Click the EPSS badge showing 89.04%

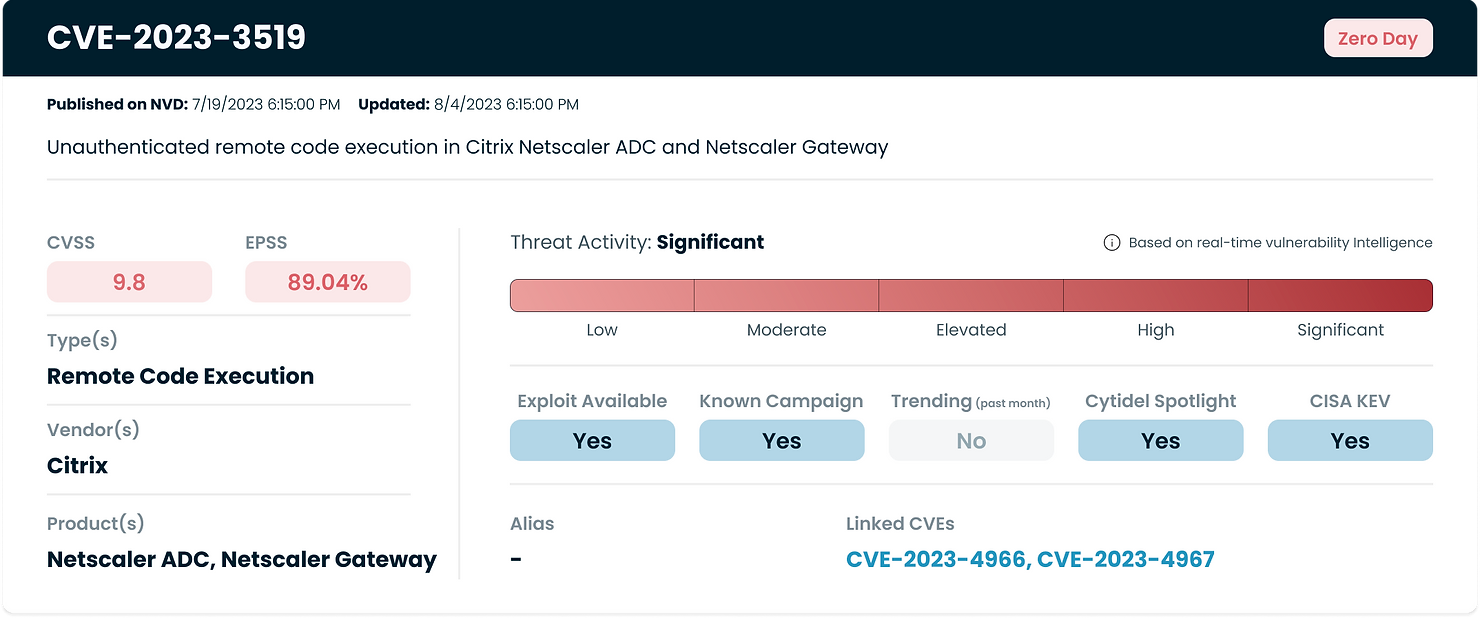(x=328, y=281)
